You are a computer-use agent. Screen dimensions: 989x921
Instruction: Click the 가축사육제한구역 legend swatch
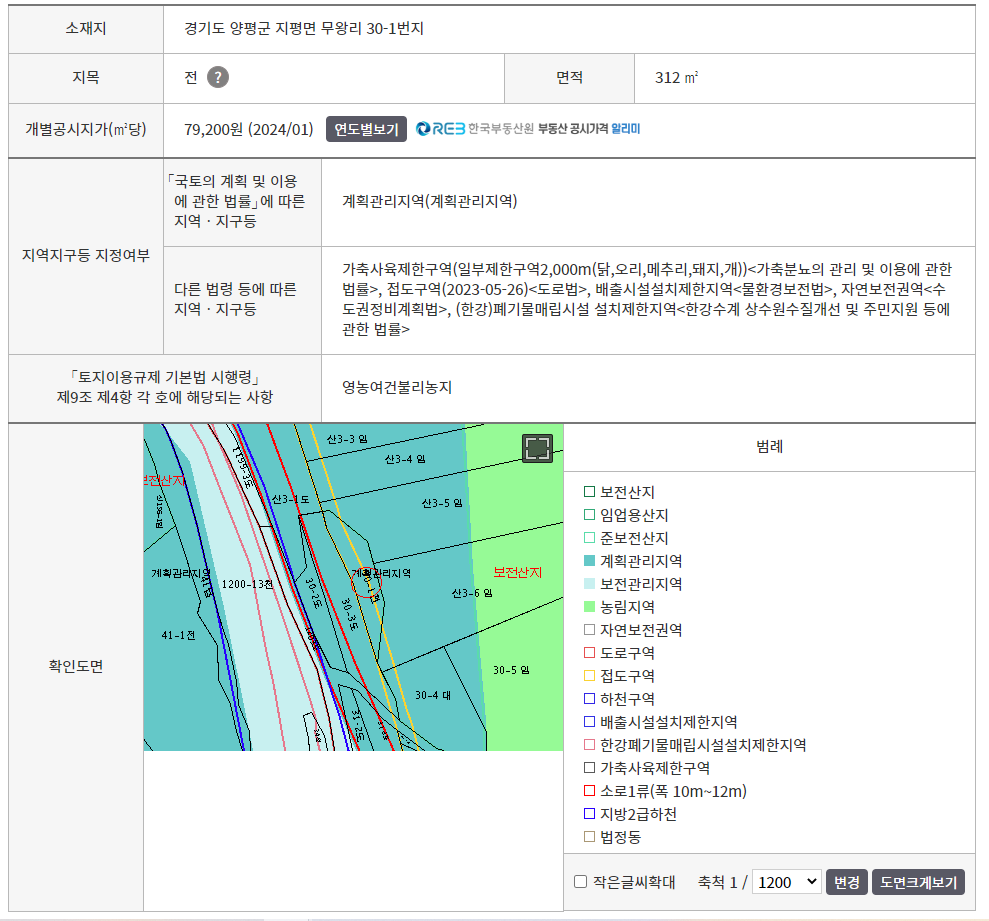coord(590,768)
